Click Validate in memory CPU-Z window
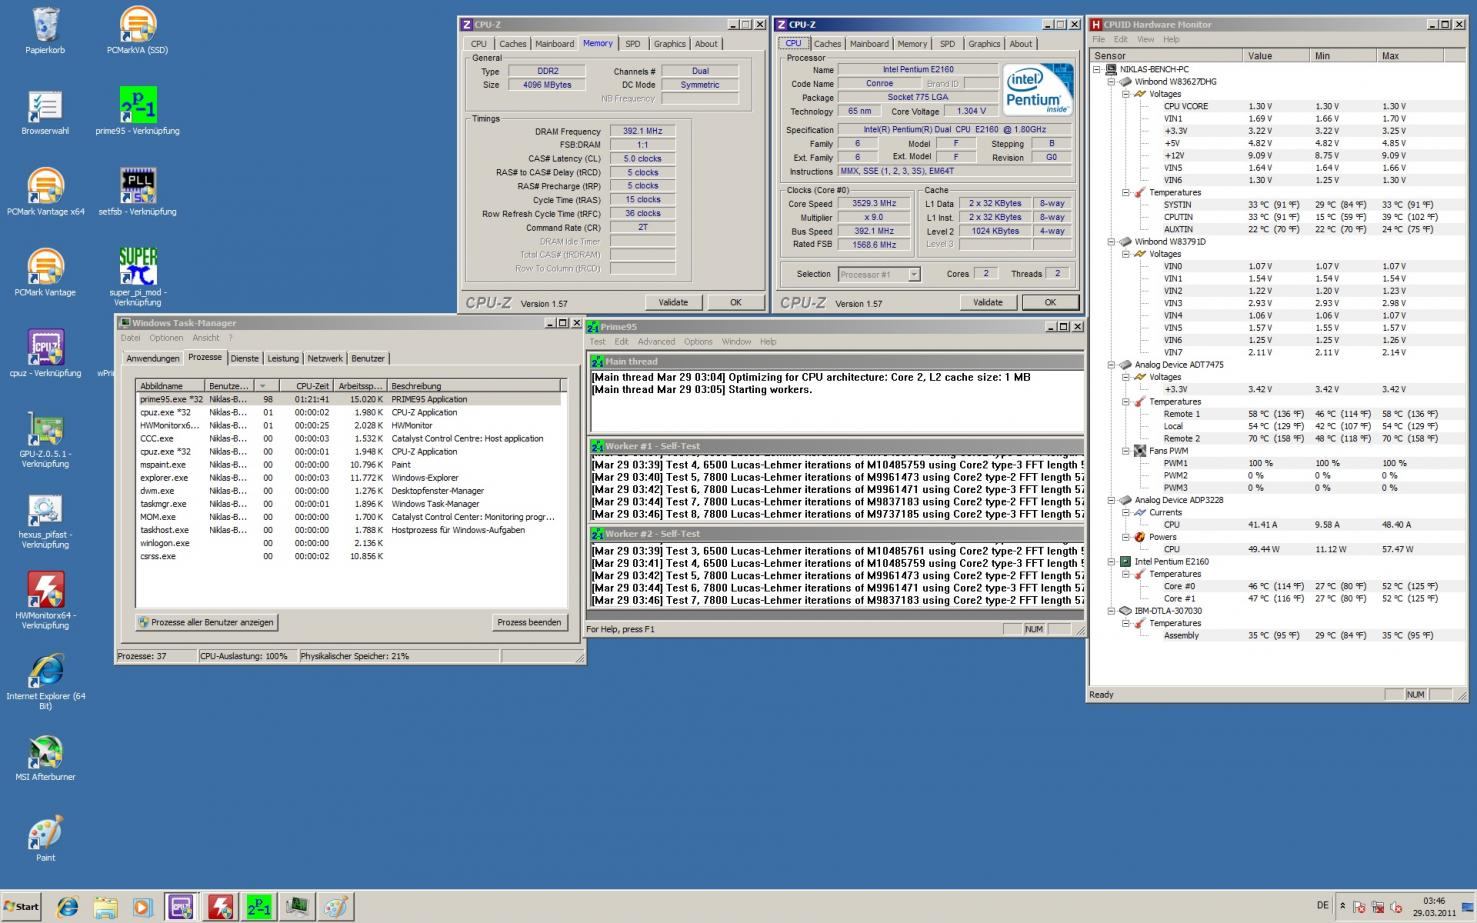Image resolution: width=1477 pixels, height=923 pixels. (673, 302)
